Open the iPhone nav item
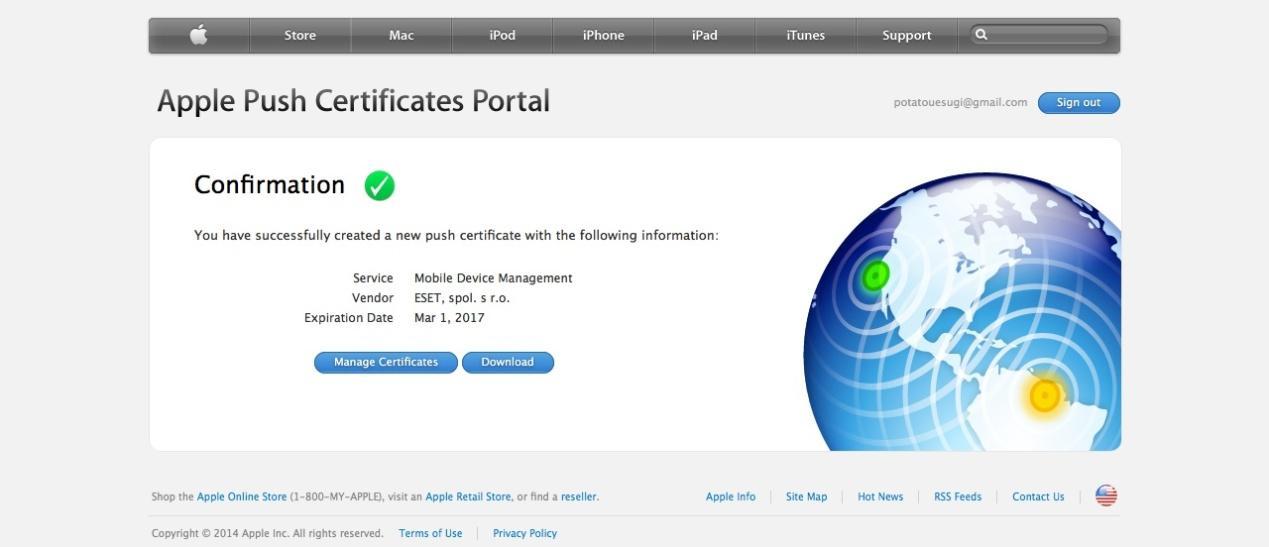The height and width of the screenshot is (547, 1269). point(603,35)
